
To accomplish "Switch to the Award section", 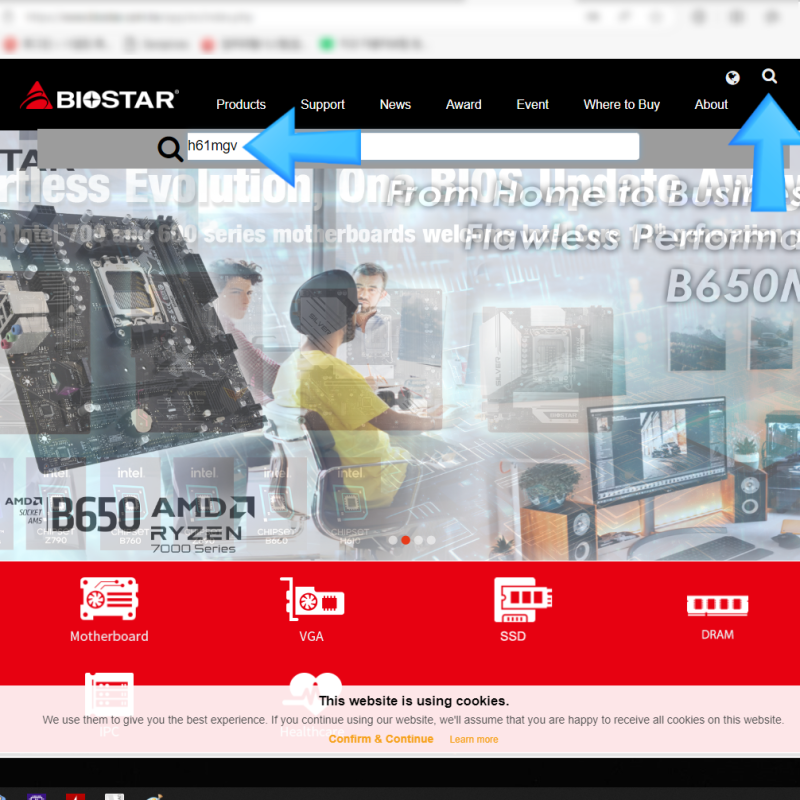I will (463, 104).
